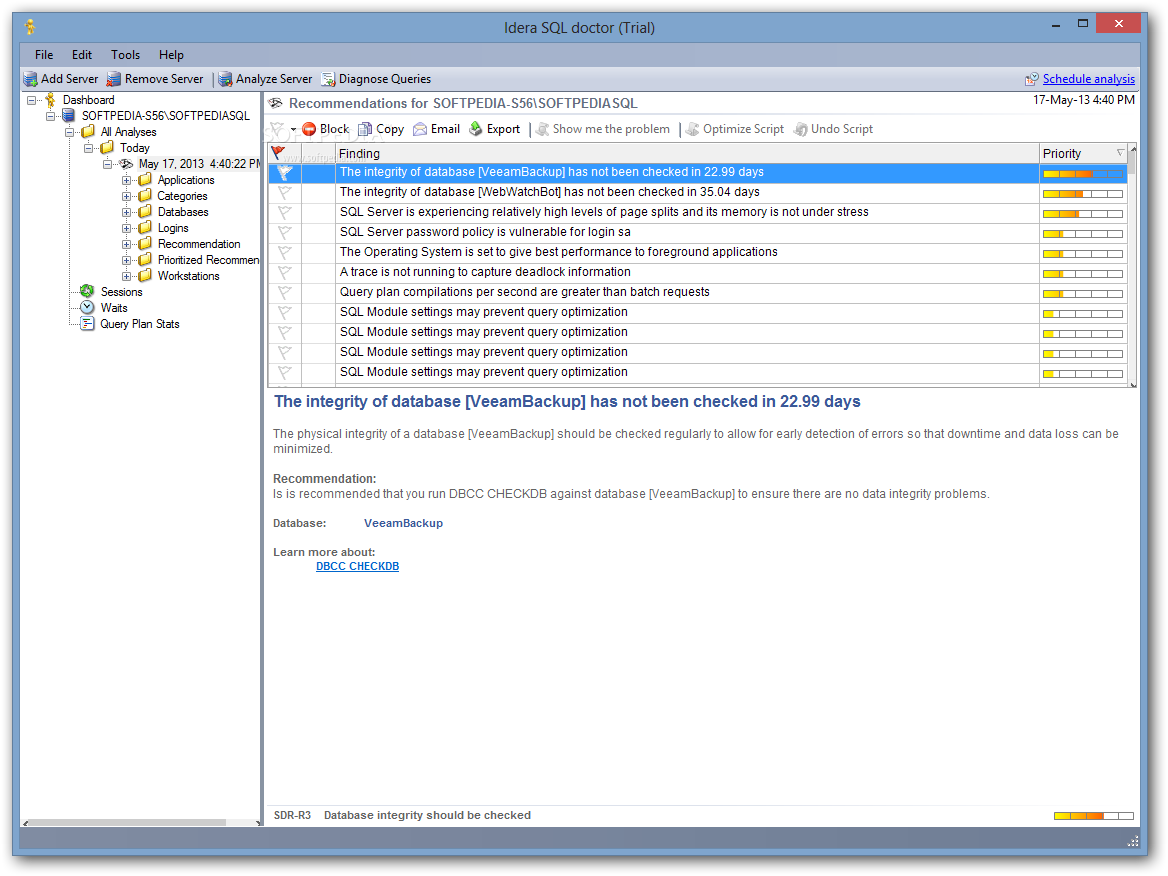Click the Remove Server toolbar icon
This screenshot has width=1168, height=876.
pyautogui.click(x=113, y=79)
